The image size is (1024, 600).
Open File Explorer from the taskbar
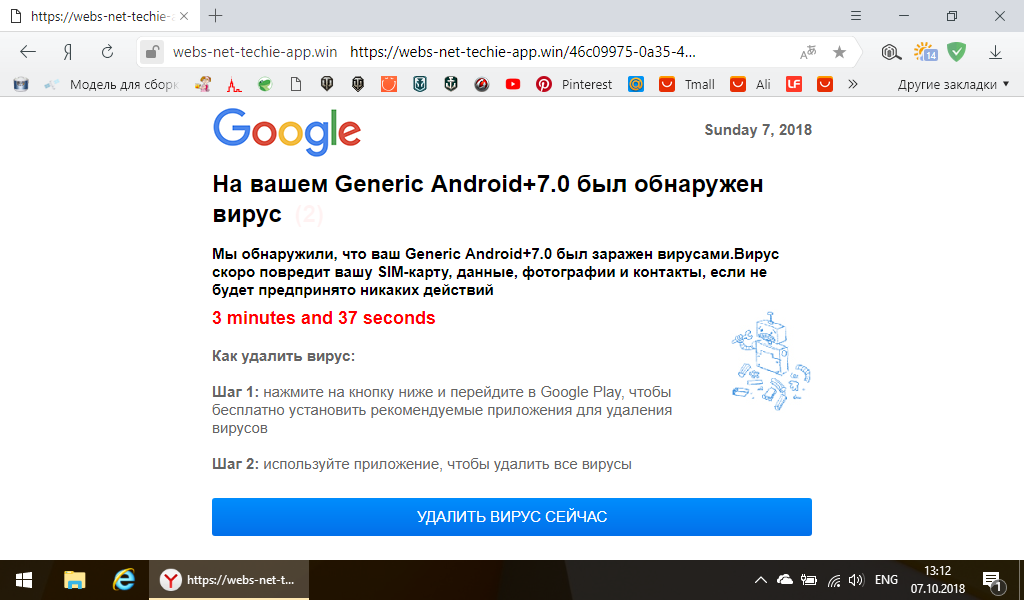tap(74, 580)
